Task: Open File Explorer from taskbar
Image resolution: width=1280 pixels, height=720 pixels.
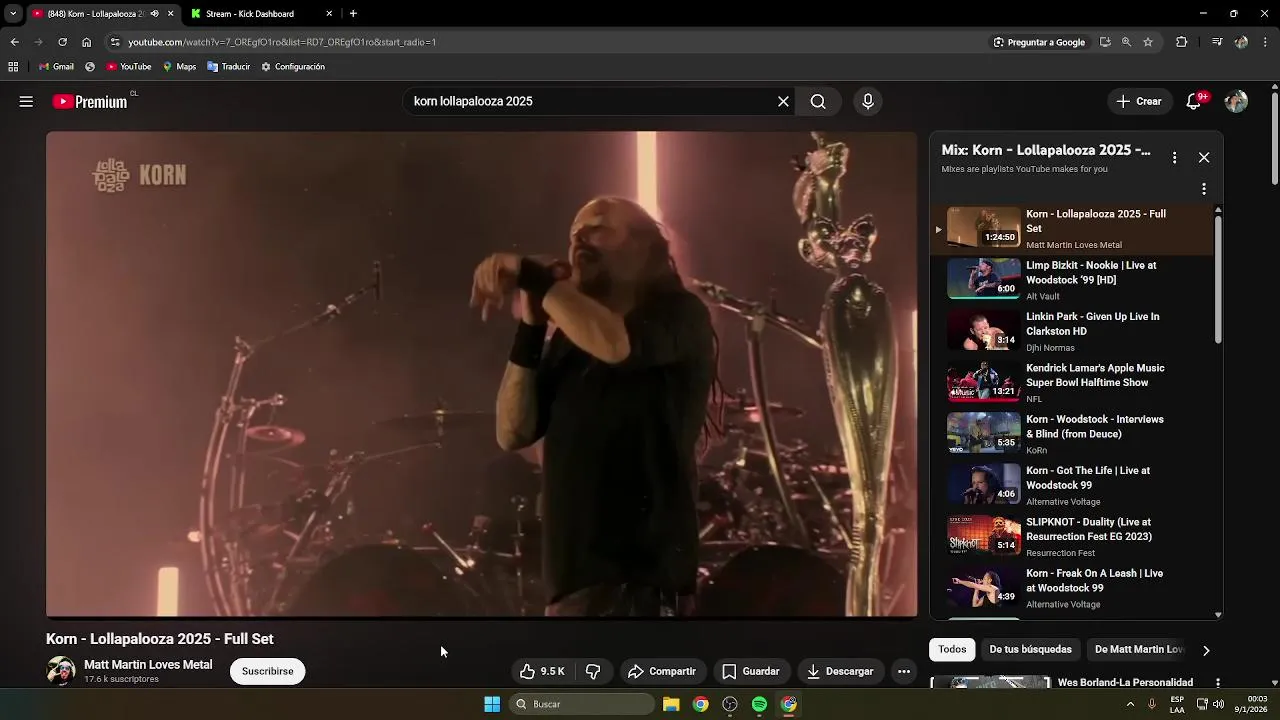Action: click(x=671, y=704)
